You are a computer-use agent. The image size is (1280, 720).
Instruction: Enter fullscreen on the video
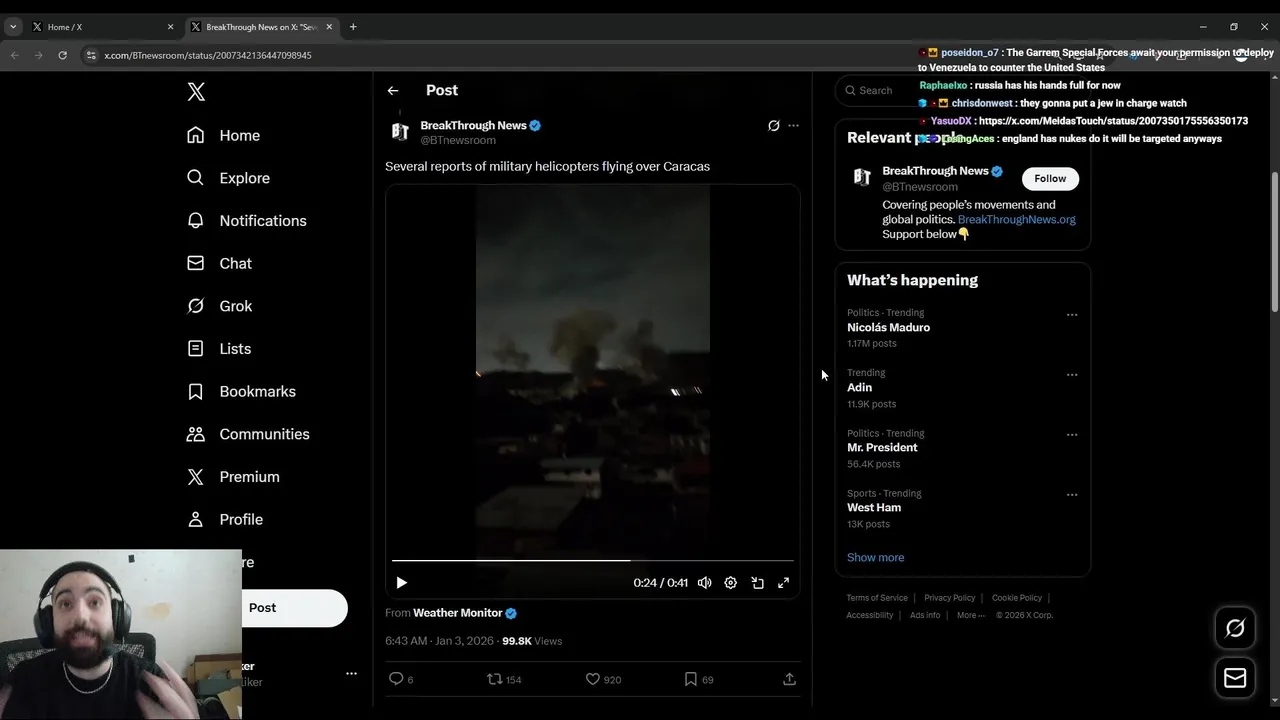point(784,583)
